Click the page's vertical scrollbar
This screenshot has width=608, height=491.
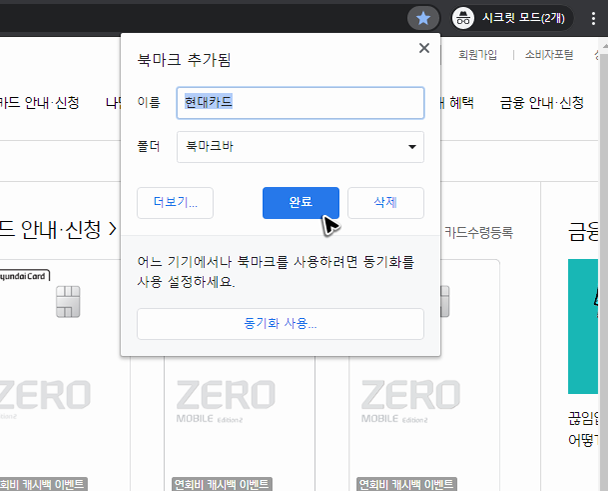[x=603, y=264]
